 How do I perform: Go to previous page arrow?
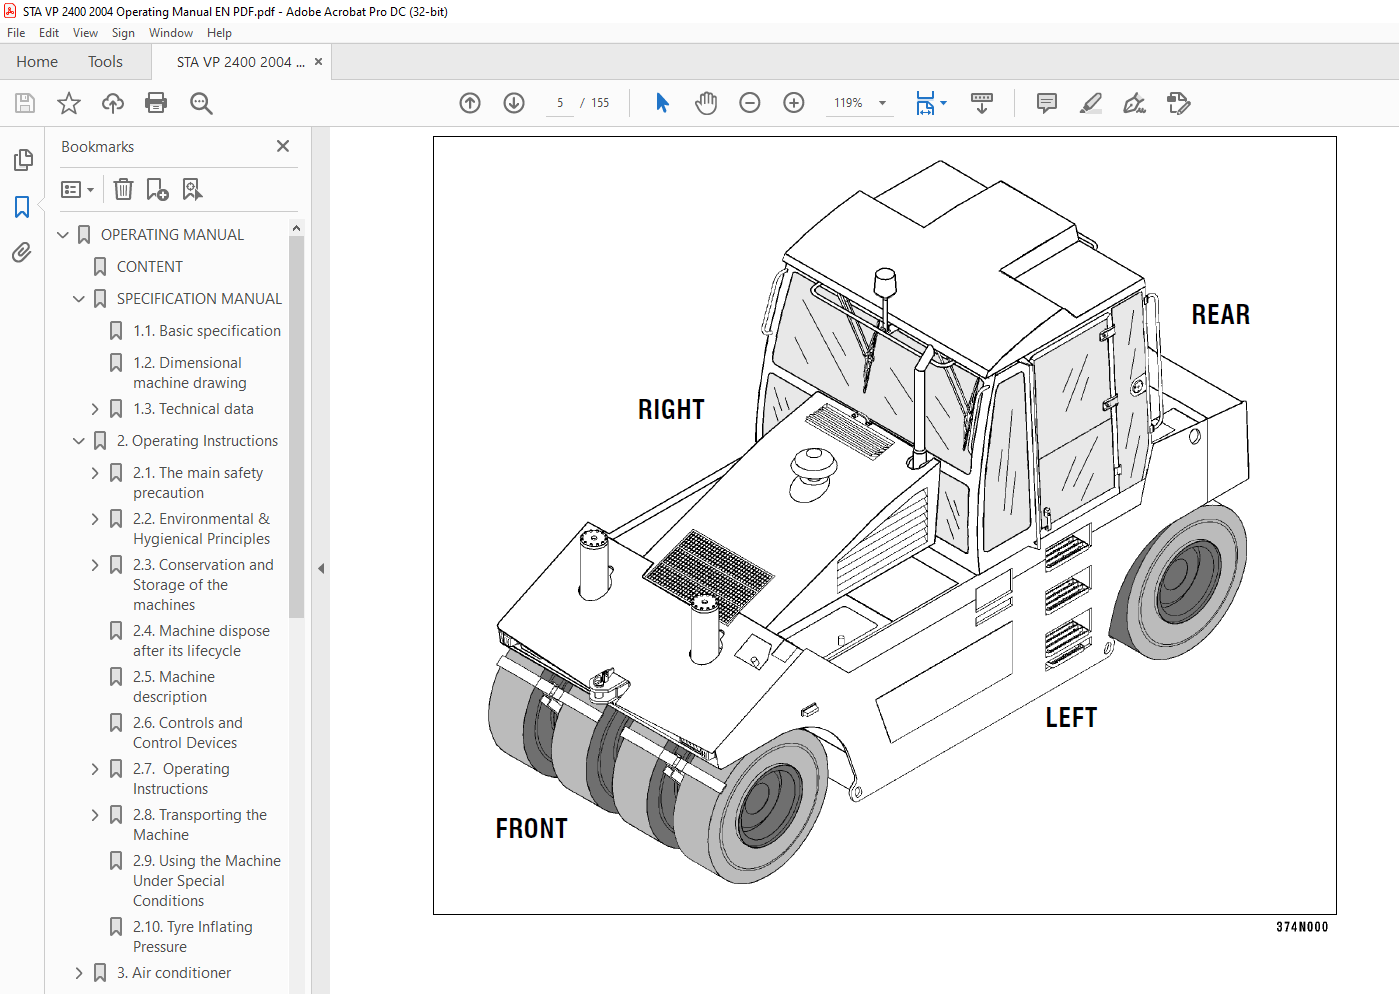470,103
